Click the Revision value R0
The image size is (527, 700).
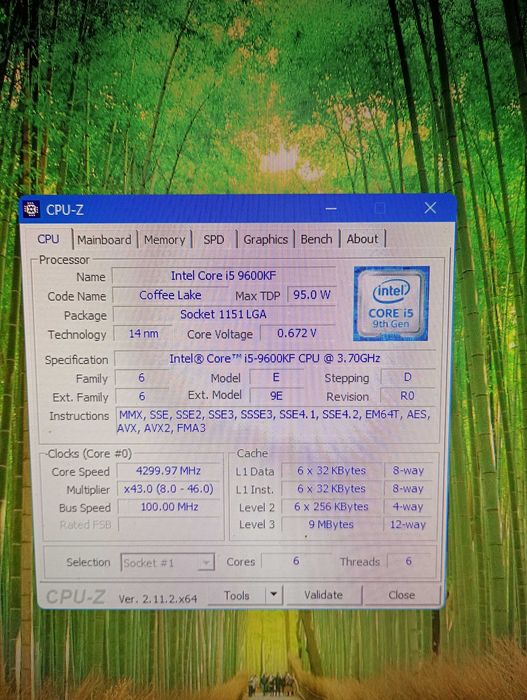(407, 396)
